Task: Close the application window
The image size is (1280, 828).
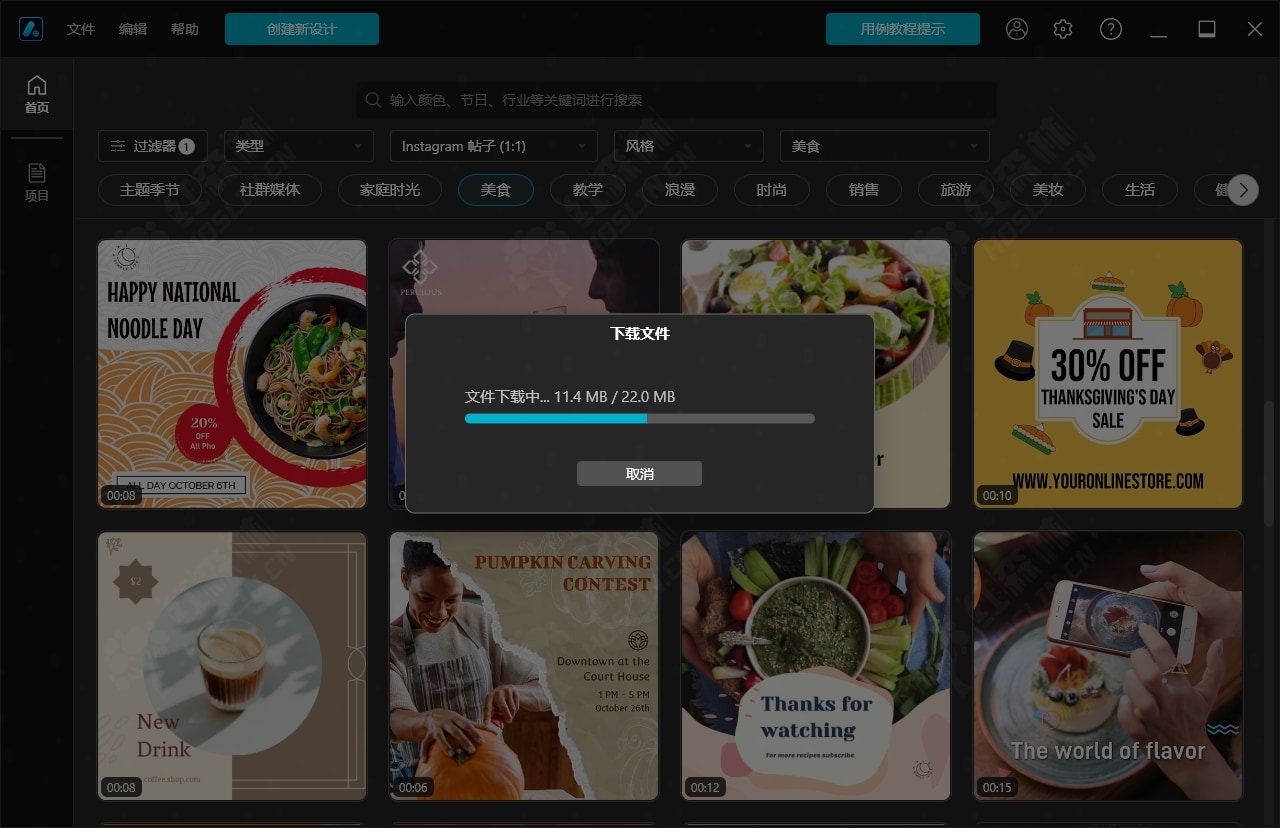Action: point(1255,29)
